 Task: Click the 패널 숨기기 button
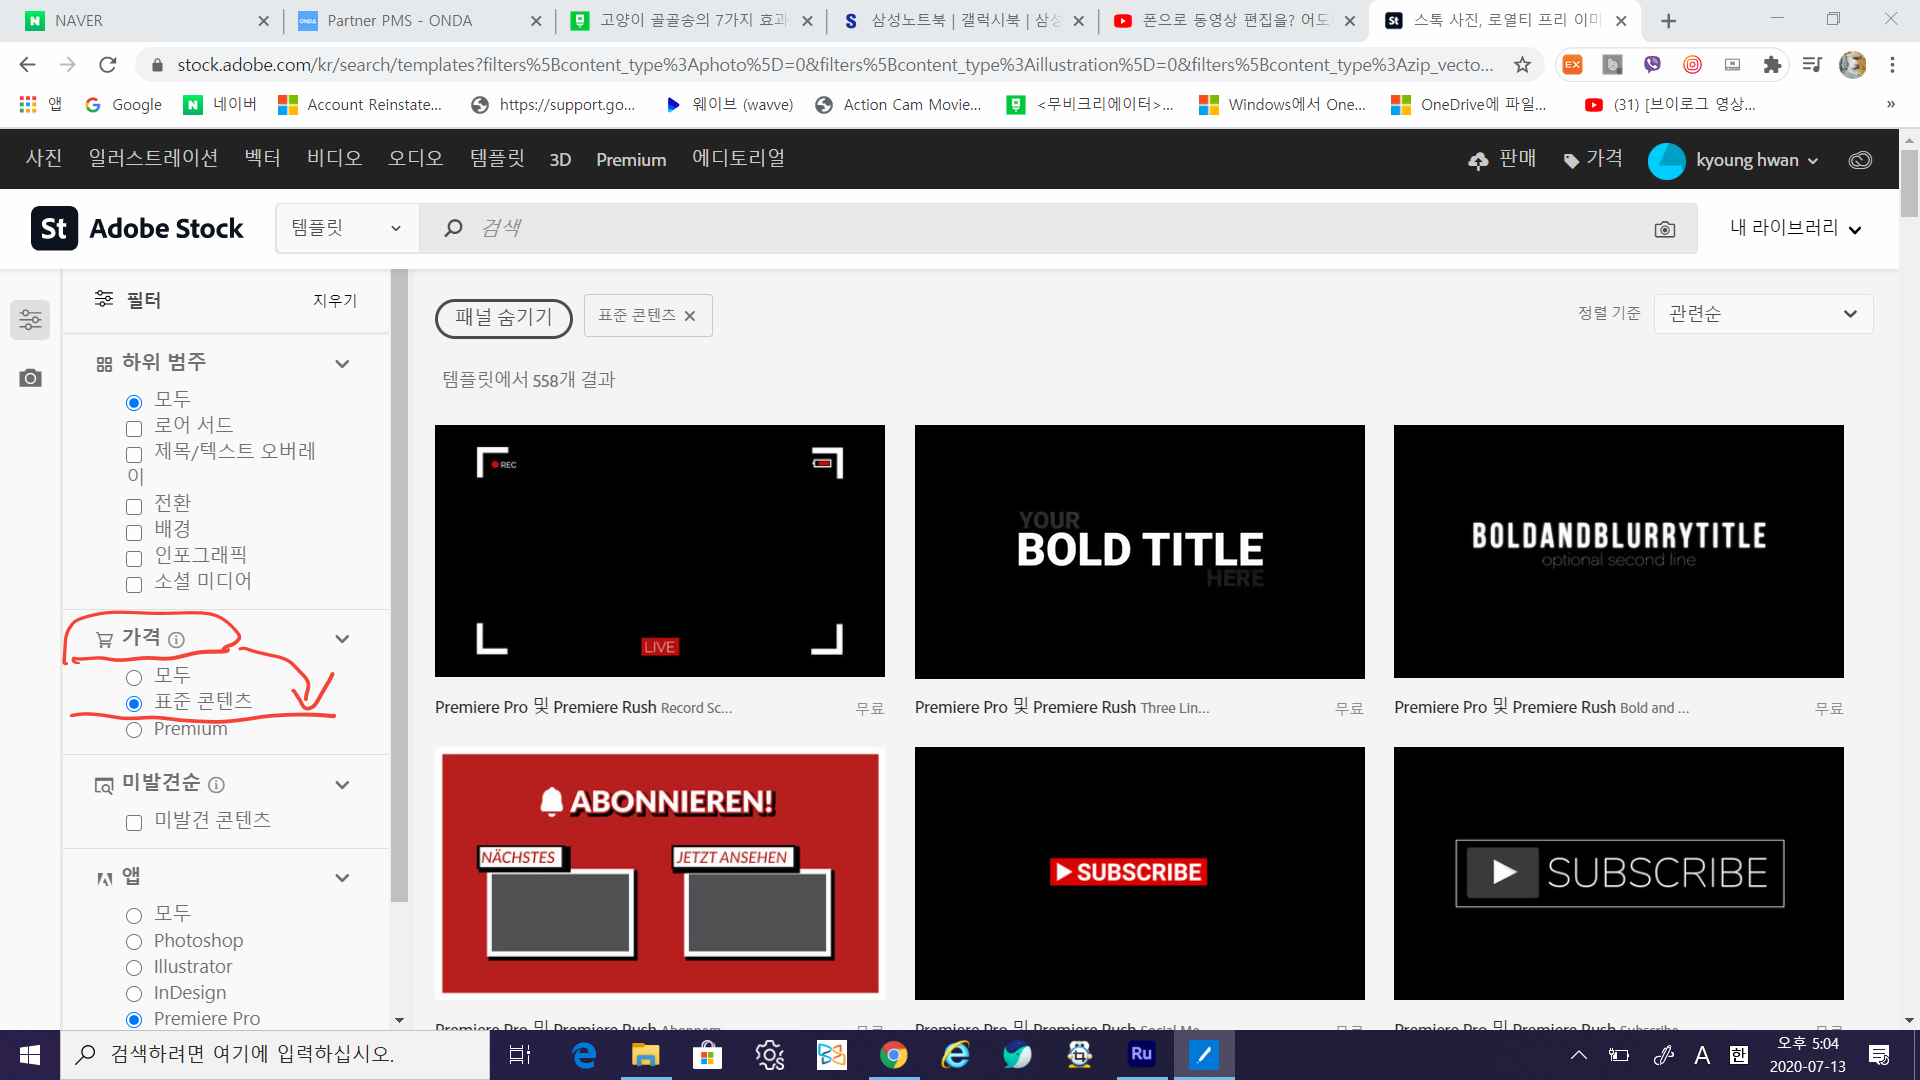coord(503,318)
